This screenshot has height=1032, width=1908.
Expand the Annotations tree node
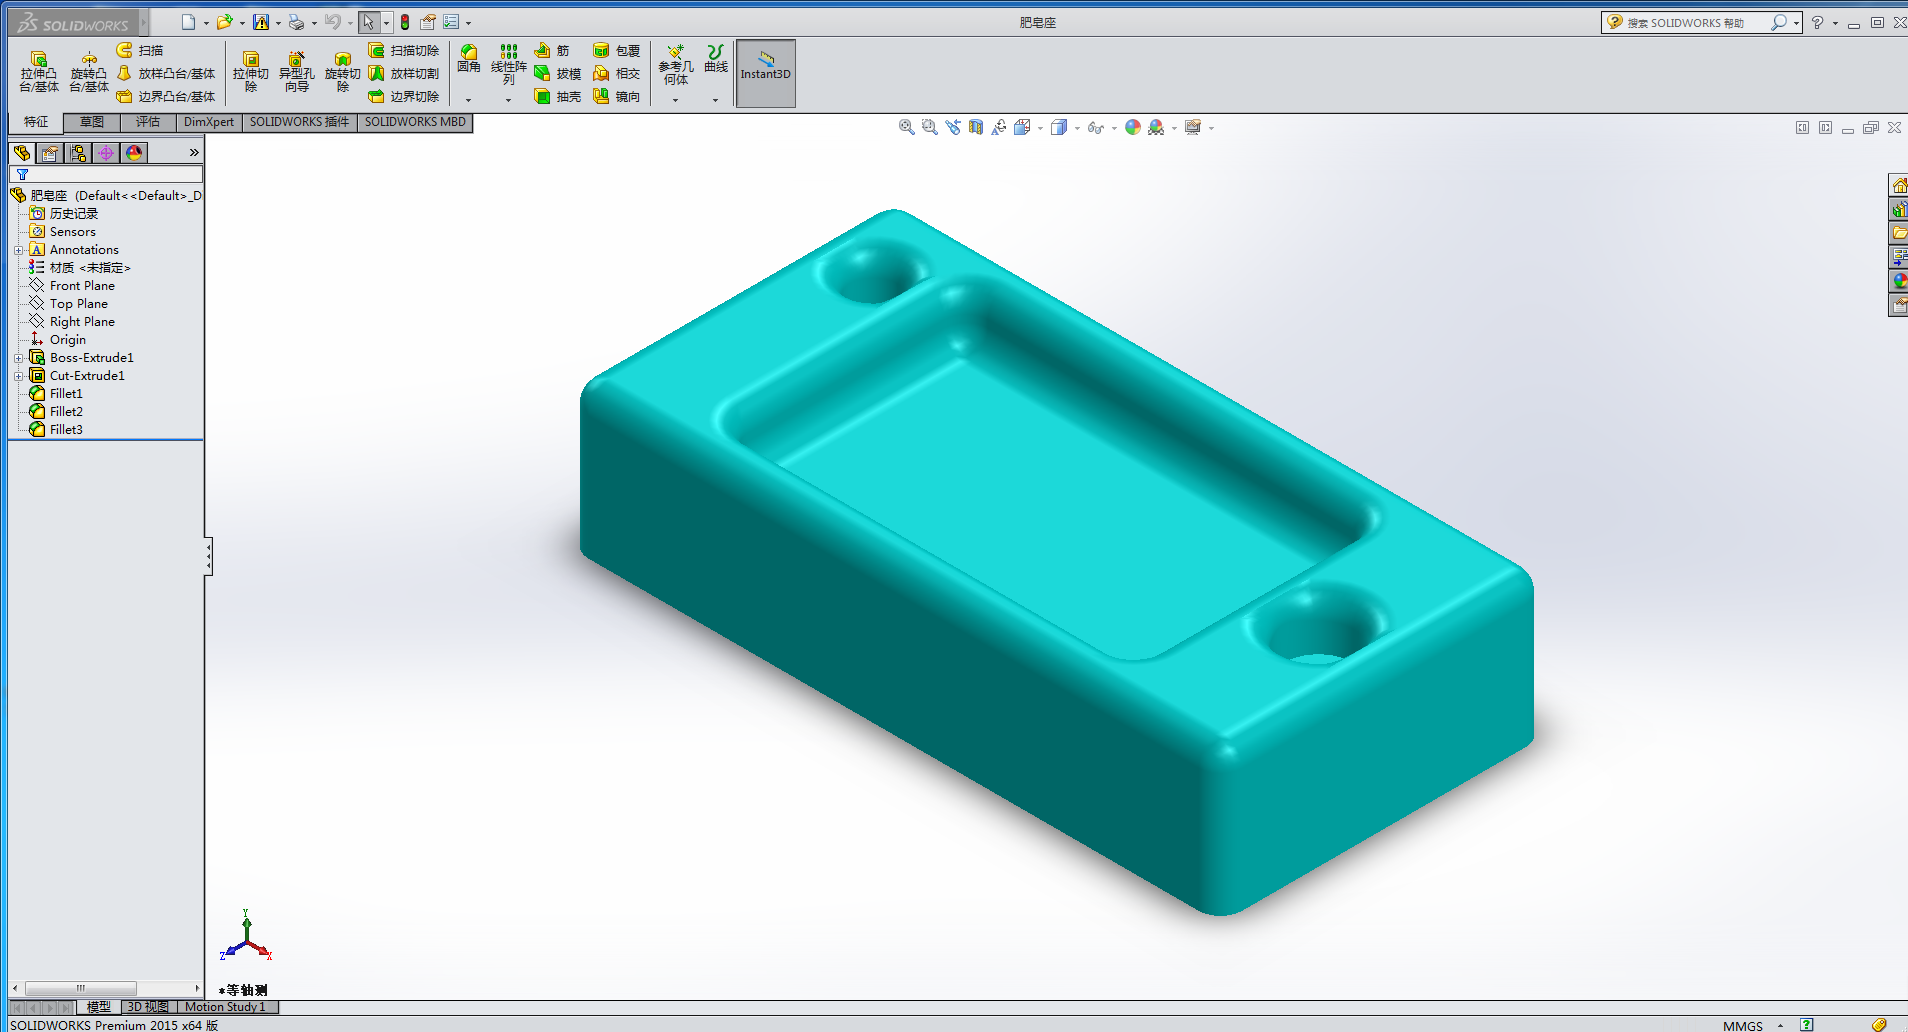pos(18,250)
